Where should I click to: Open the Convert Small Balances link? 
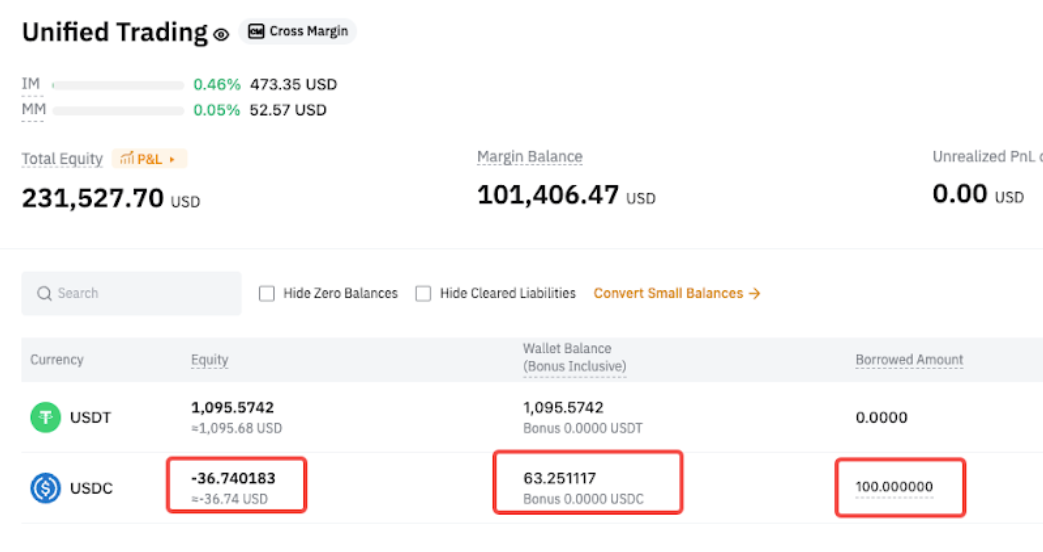[x=668, y=294]
